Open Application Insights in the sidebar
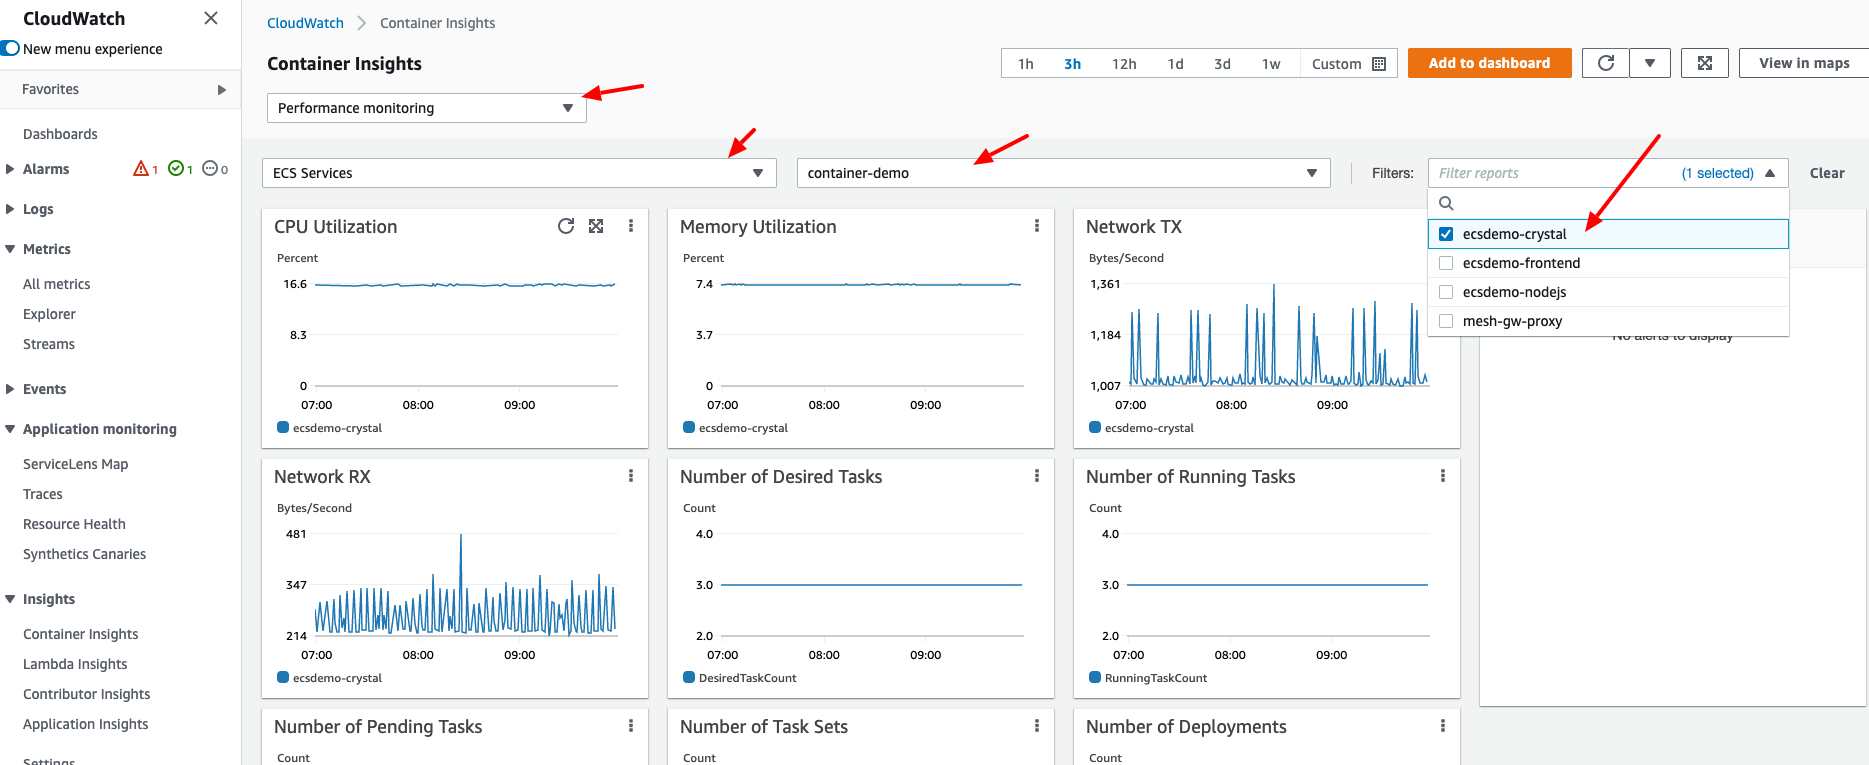The height and width of the screenshot is (765, 1869). coord(86,724)
